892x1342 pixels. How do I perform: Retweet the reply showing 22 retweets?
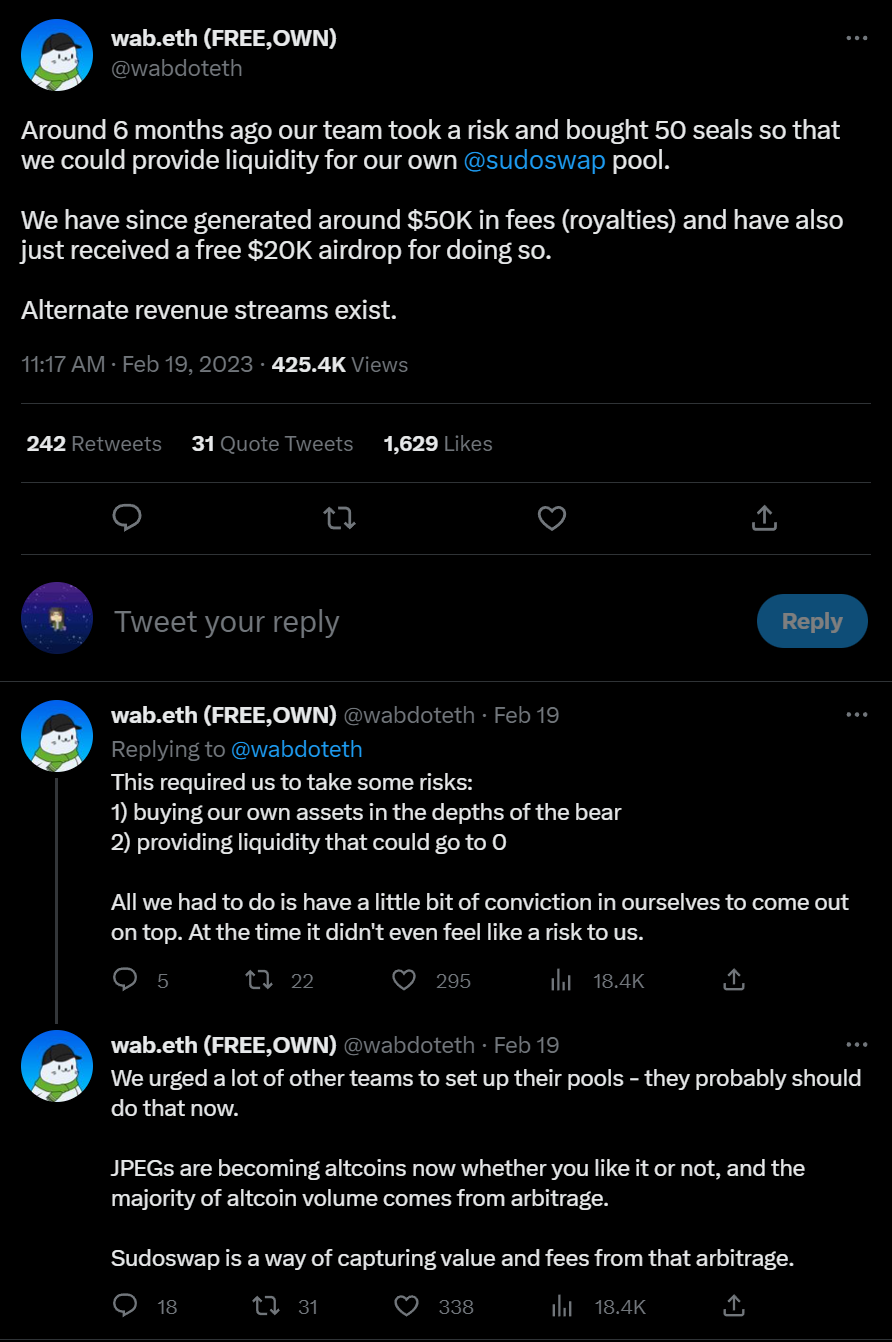click(260, 980)
